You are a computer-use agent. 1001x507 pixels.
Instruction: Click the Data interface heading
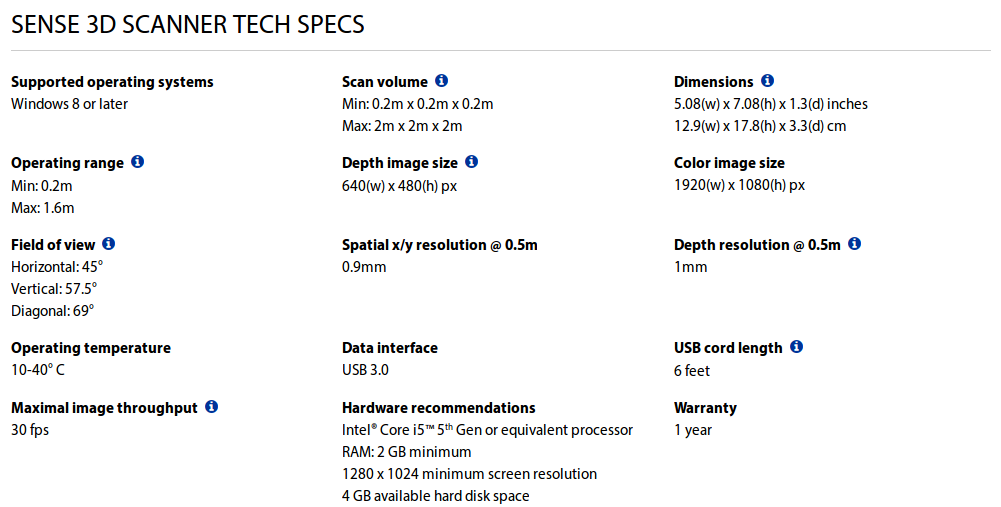click(x=389, y=348)
